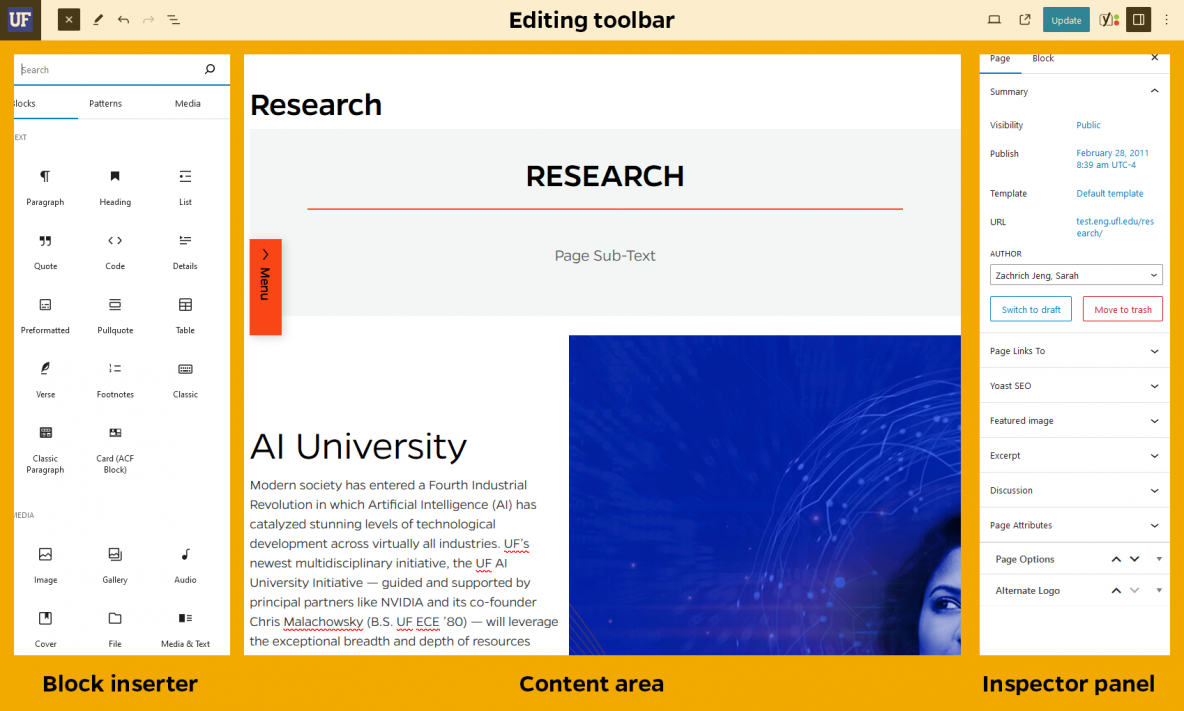Image resolution: width=1184 pixels, height=711 pixels.
Task: Expand the Discussion section
Action: [1074, 490]
